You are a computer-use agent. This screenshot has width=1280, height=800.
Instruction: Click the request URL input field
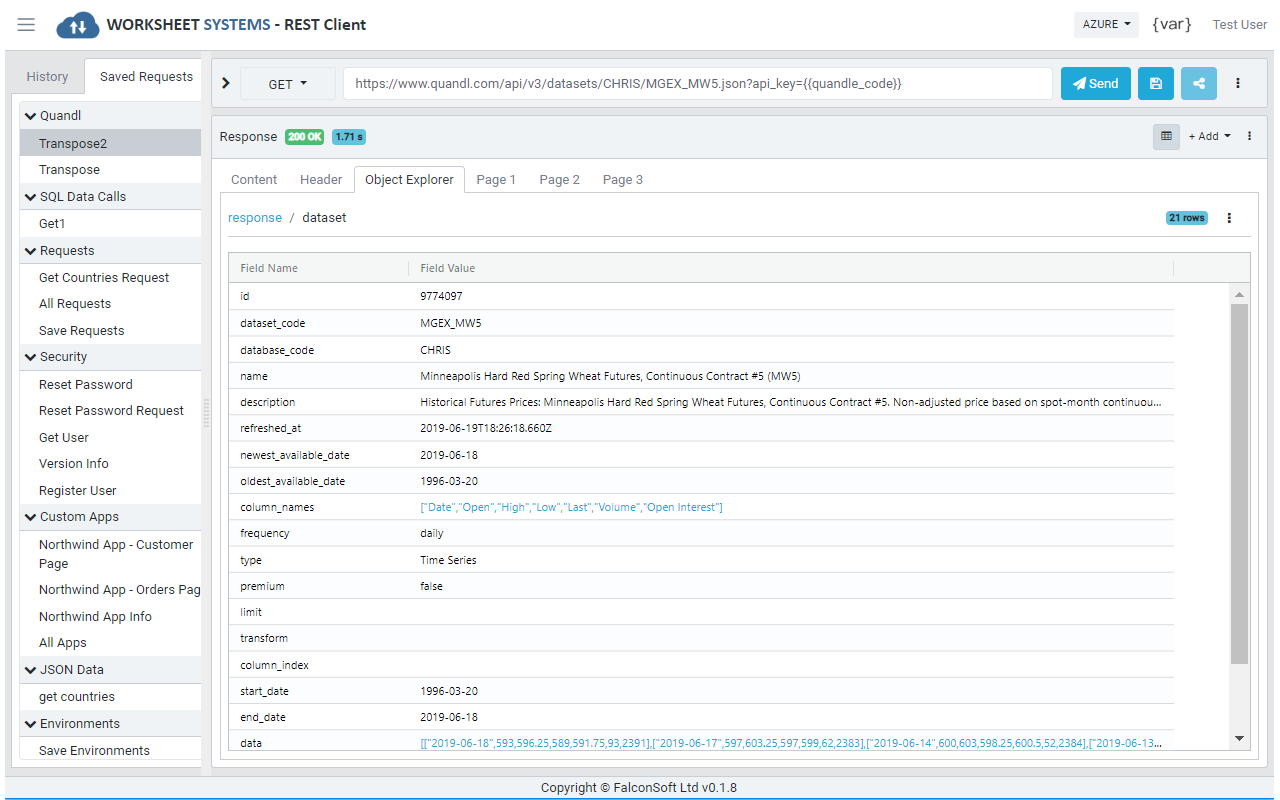click(698, 84)
